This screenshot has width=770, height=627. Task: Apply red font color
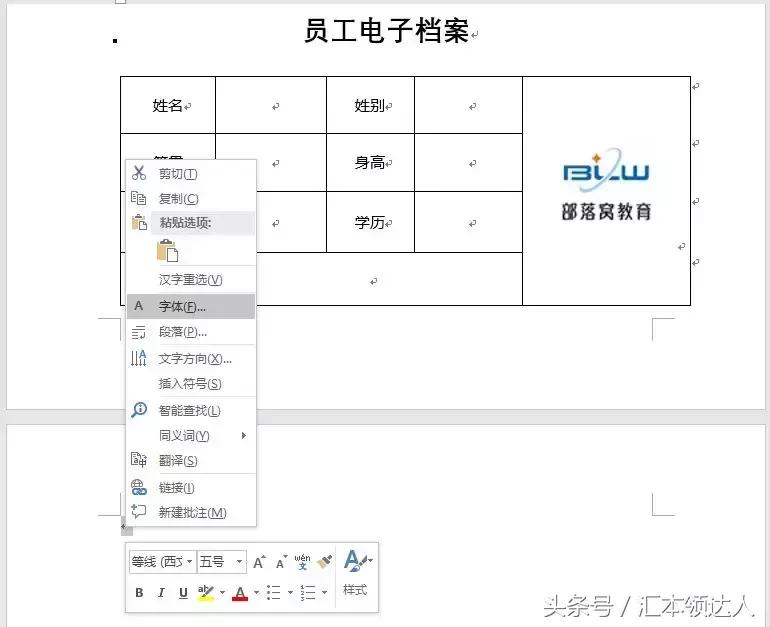(x=240, y=593)
